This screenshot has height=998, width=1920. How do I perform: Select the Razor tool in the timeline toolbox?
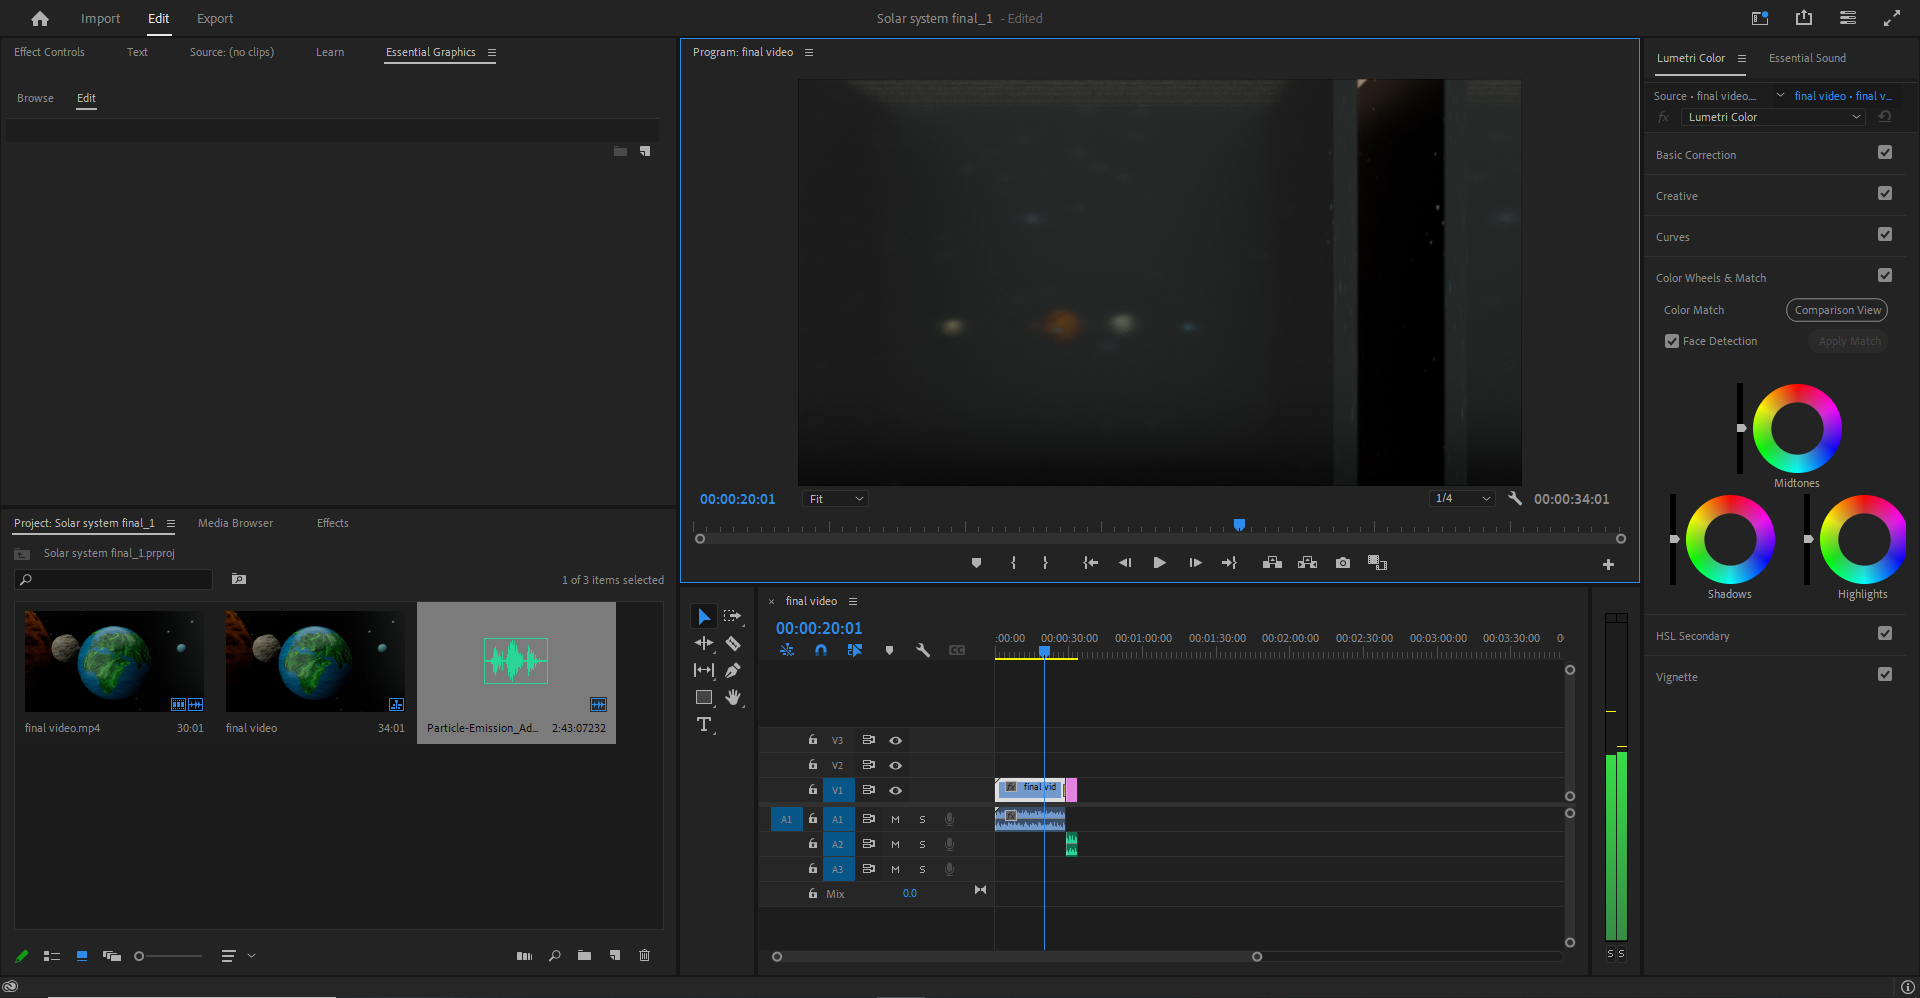pos(733,644)
